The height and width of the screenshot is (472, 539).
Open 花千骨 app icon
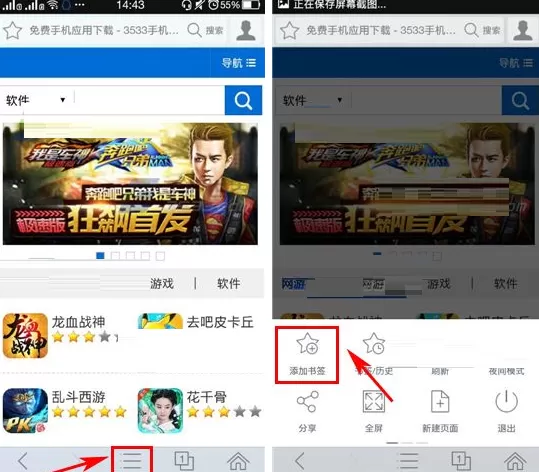[160, 410]
